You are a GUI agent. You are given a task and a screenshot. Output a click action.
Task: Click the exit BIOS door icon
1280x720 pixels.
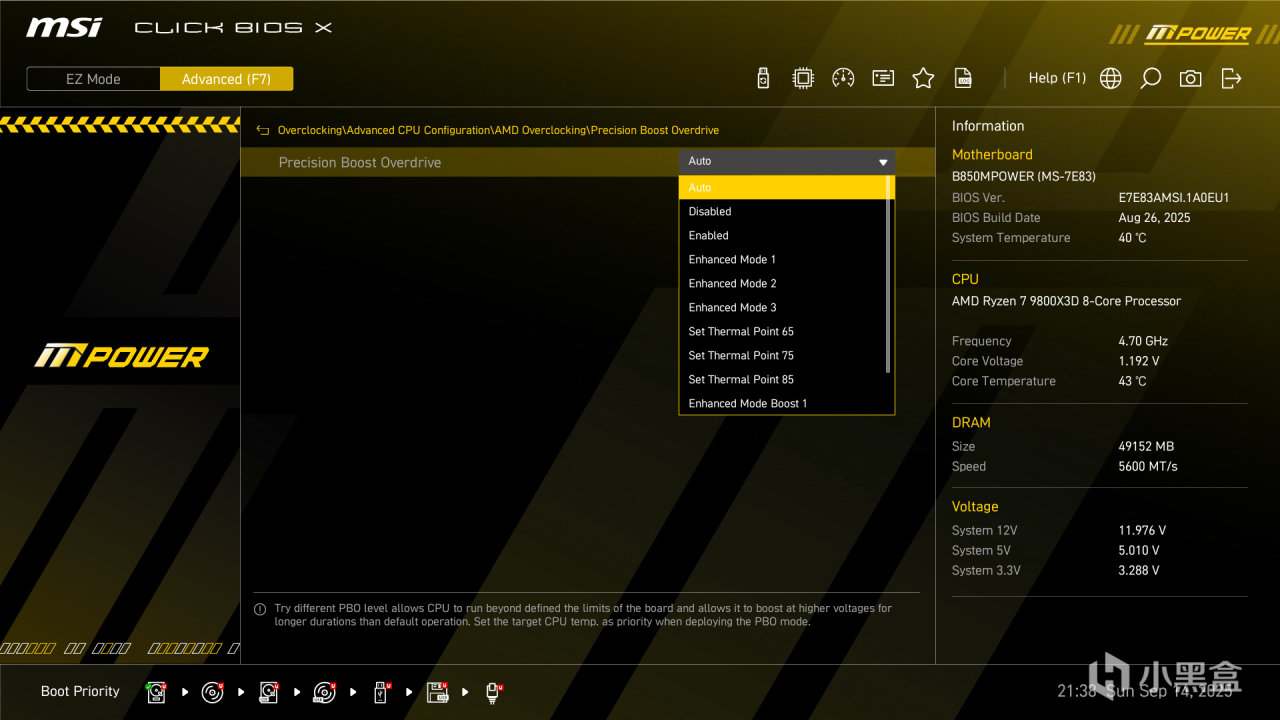coord(1231,78)
